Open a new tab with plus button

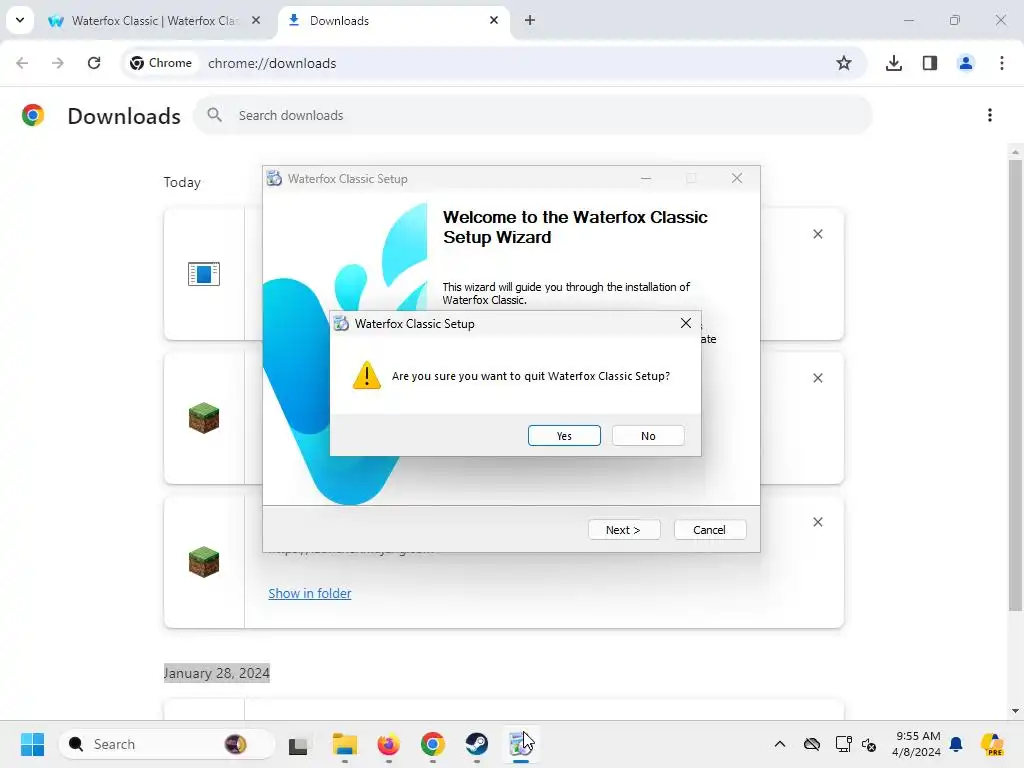530,20
